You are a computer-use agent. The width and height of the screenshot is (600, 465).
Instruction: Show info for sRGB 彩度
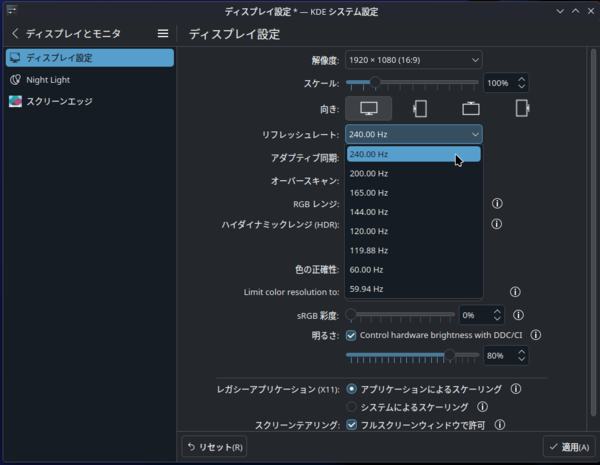[x=518, y=315]
